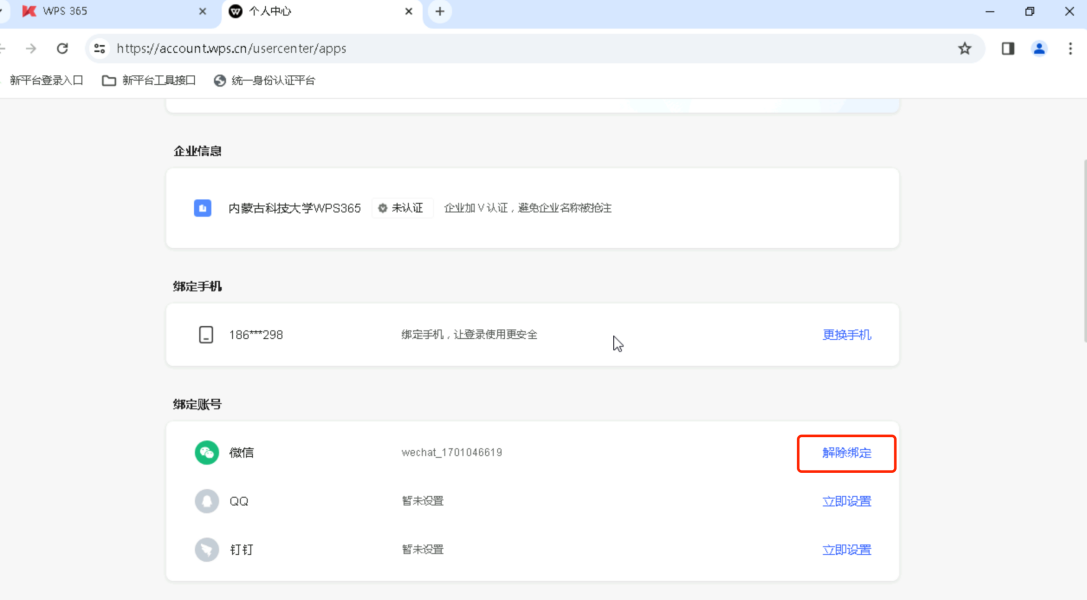
Task: Click 立即设置 next to 钉钉
Action: coord(846,549)
